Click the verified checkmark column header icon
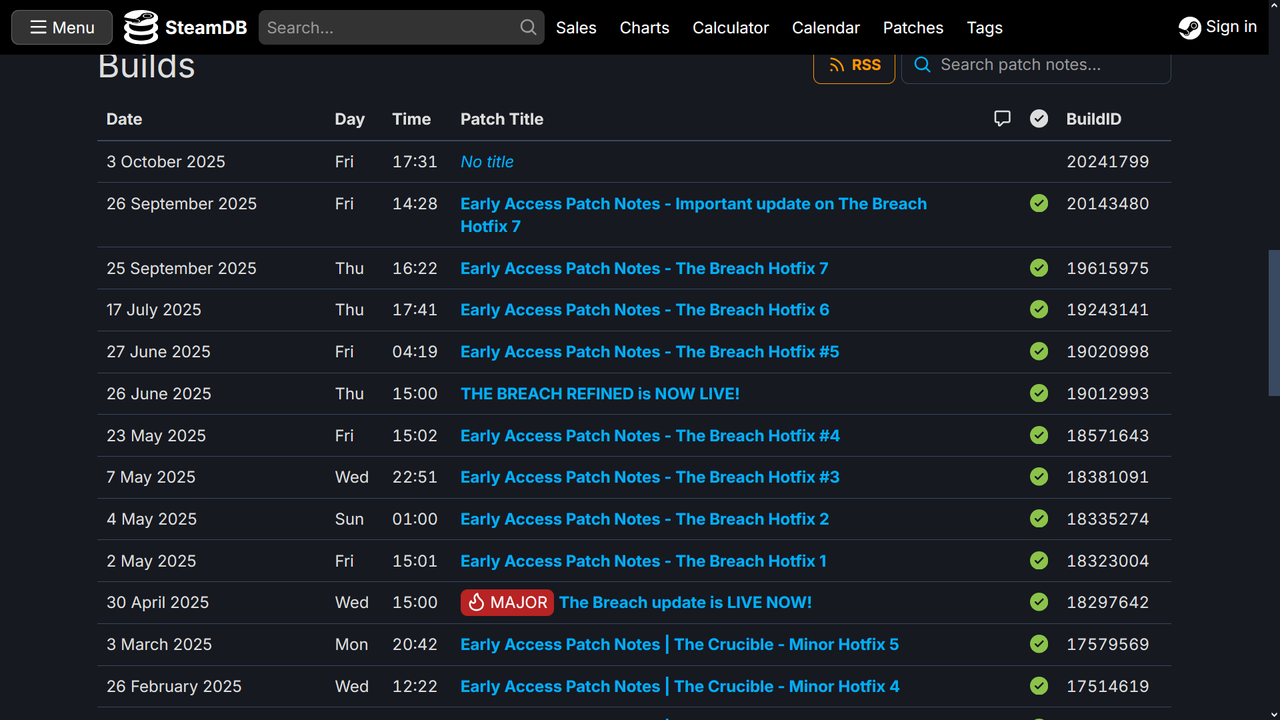 point(1039,118)
